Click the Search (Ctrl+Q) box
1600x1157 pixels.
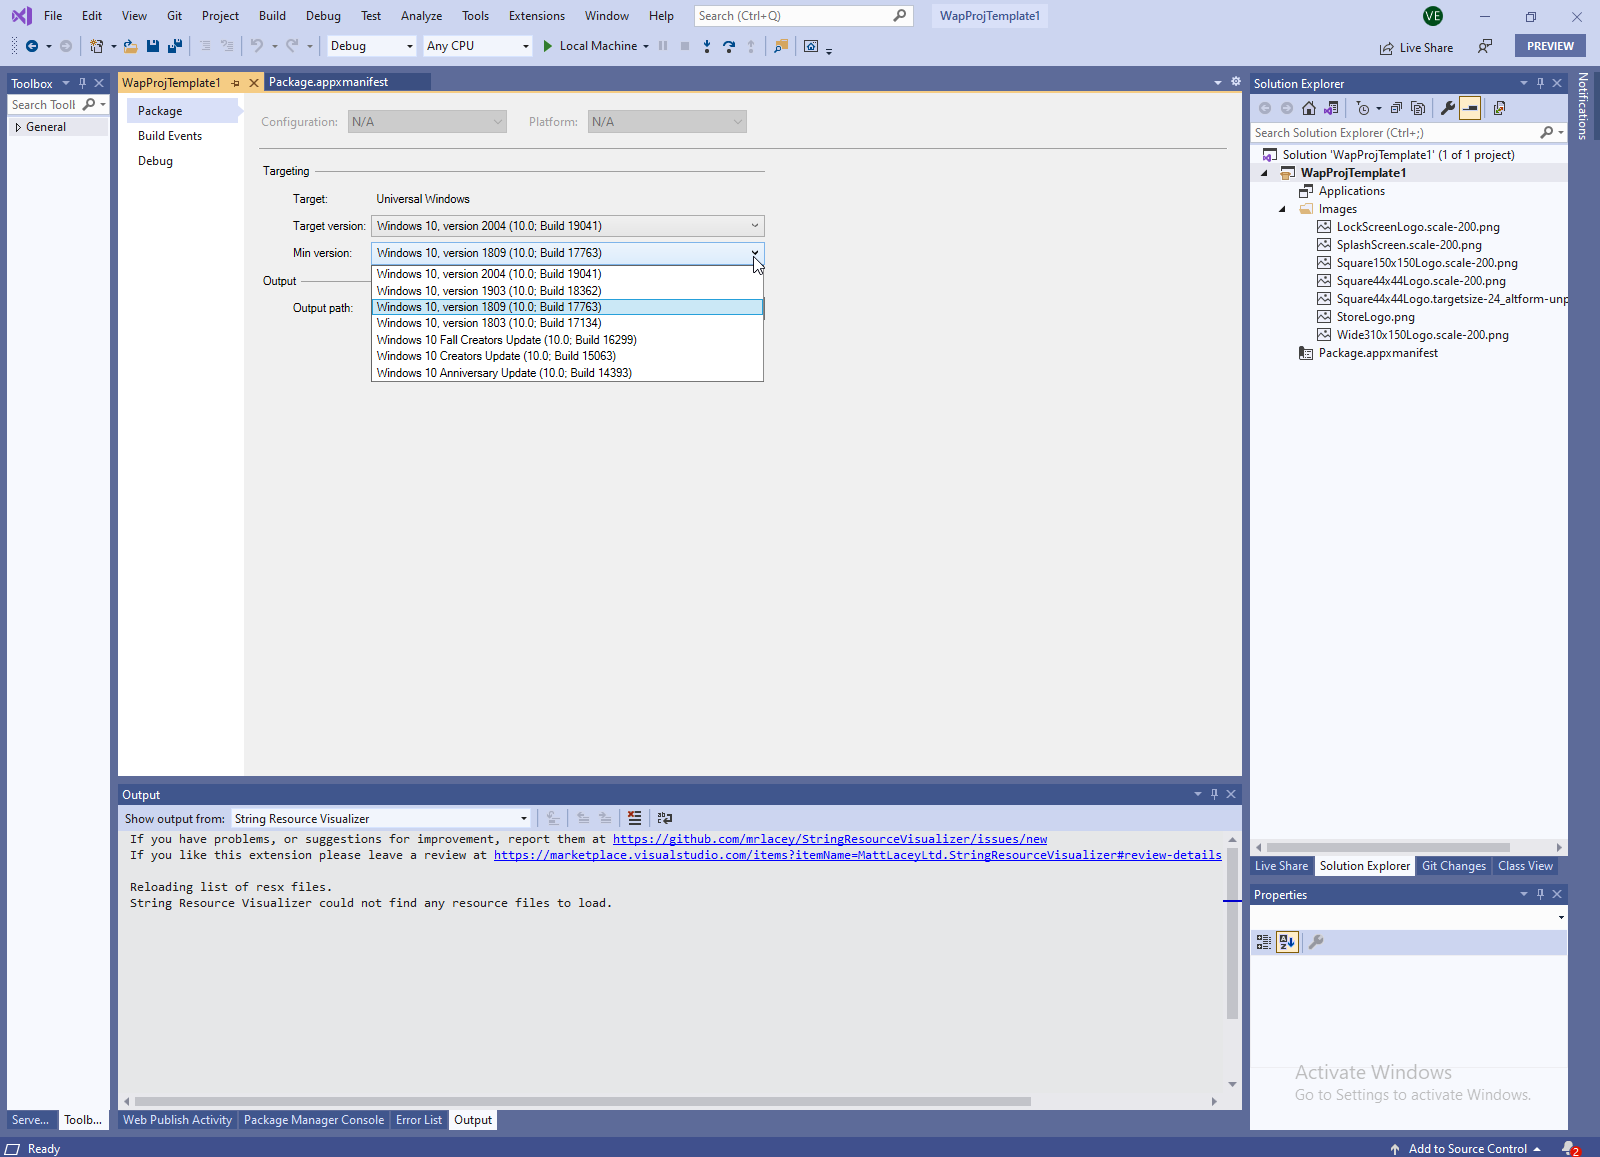coord(803,16)
